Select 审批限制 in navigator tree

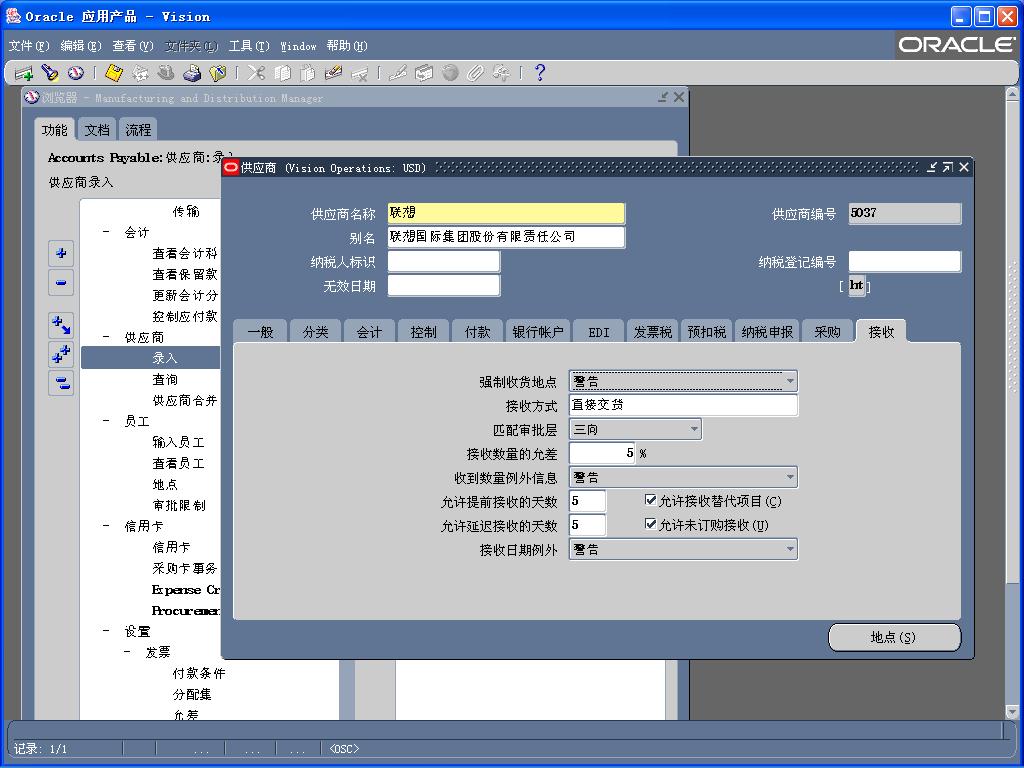178,505
